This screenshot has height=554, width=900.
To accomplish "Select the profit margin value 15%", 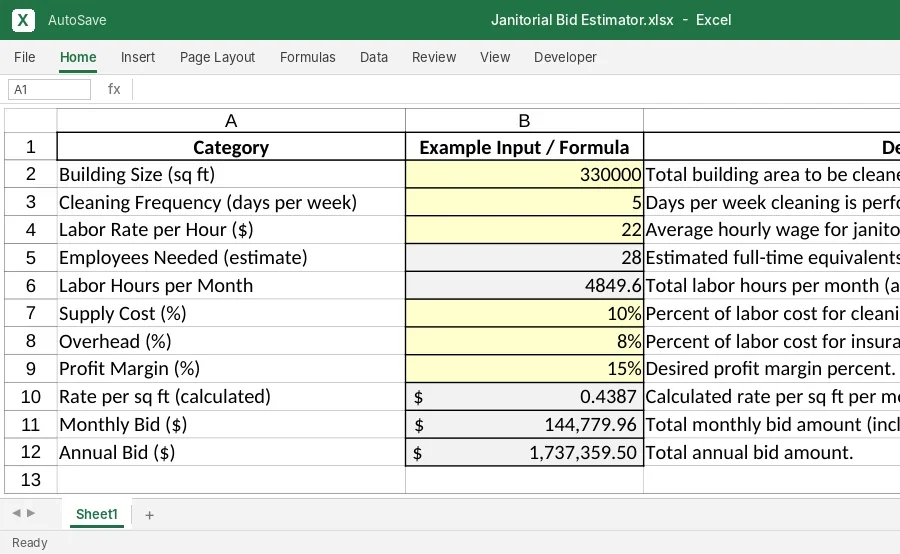I will [x=524, y=369].
